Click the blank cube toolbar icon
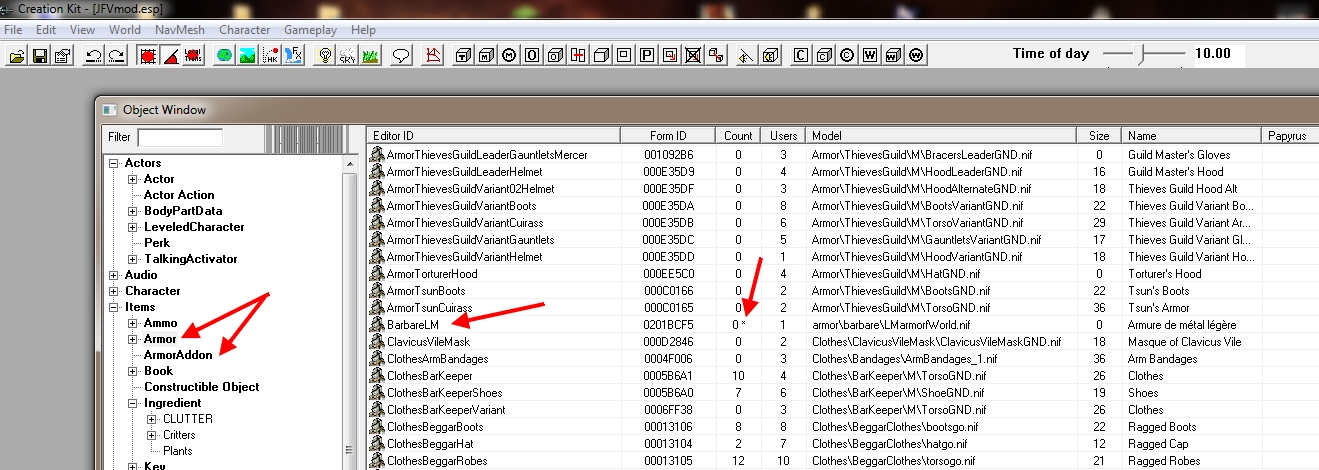 pyautogui.click(x=601, y=56)
